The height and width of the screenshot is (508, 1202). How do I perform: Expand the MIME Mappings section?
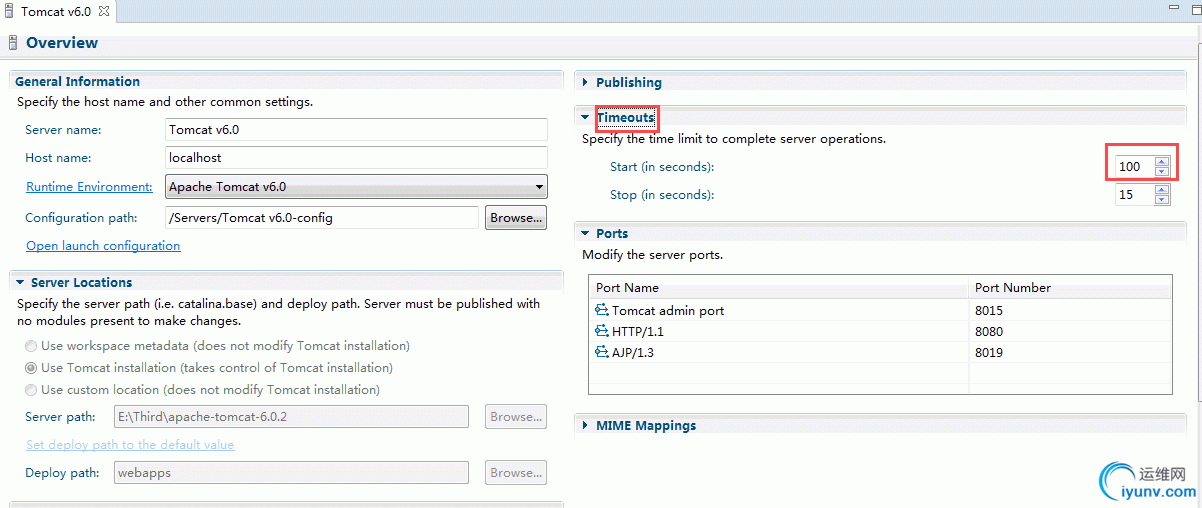(585, 425)
